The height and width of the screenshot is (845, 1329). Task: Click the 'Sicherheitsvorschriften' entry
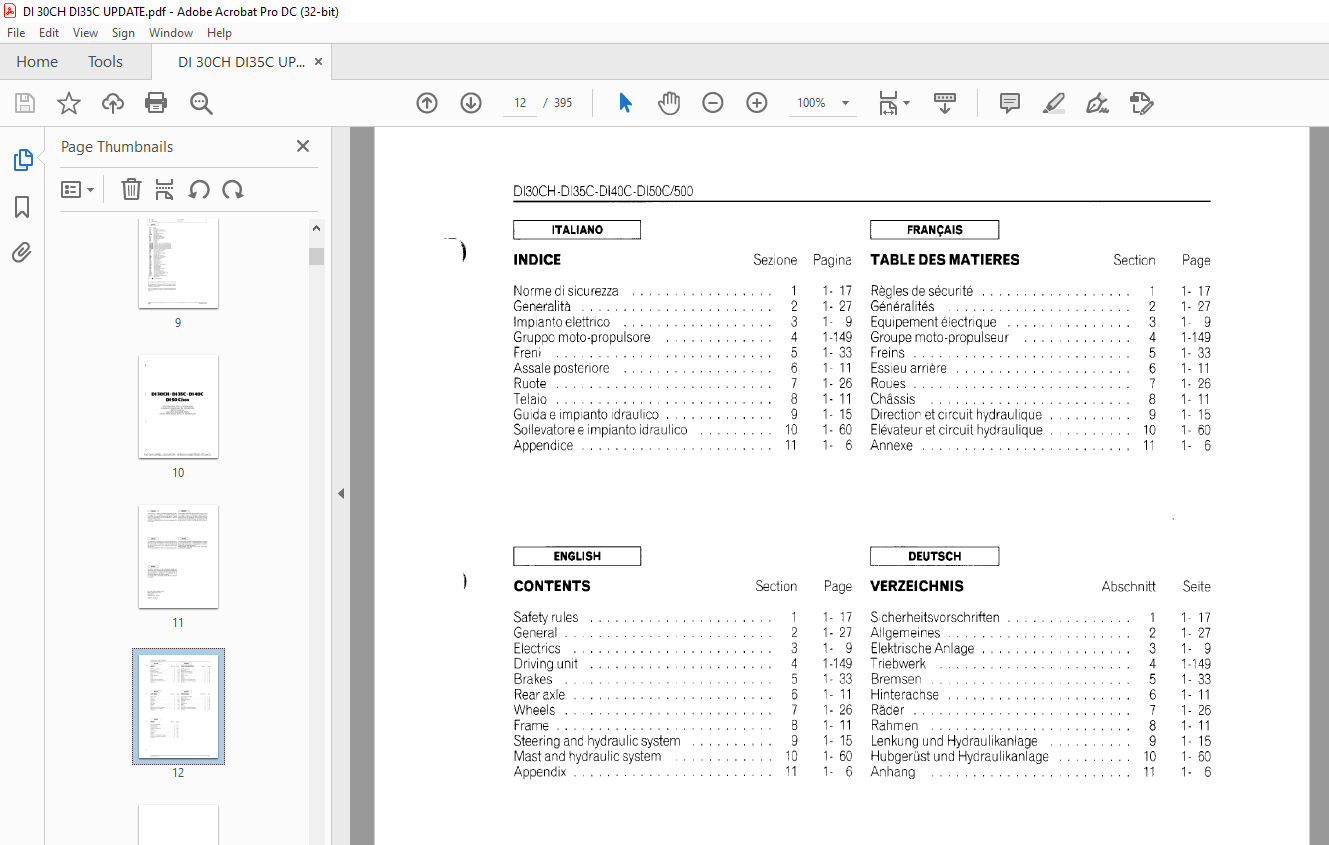[x=935, y=617]
